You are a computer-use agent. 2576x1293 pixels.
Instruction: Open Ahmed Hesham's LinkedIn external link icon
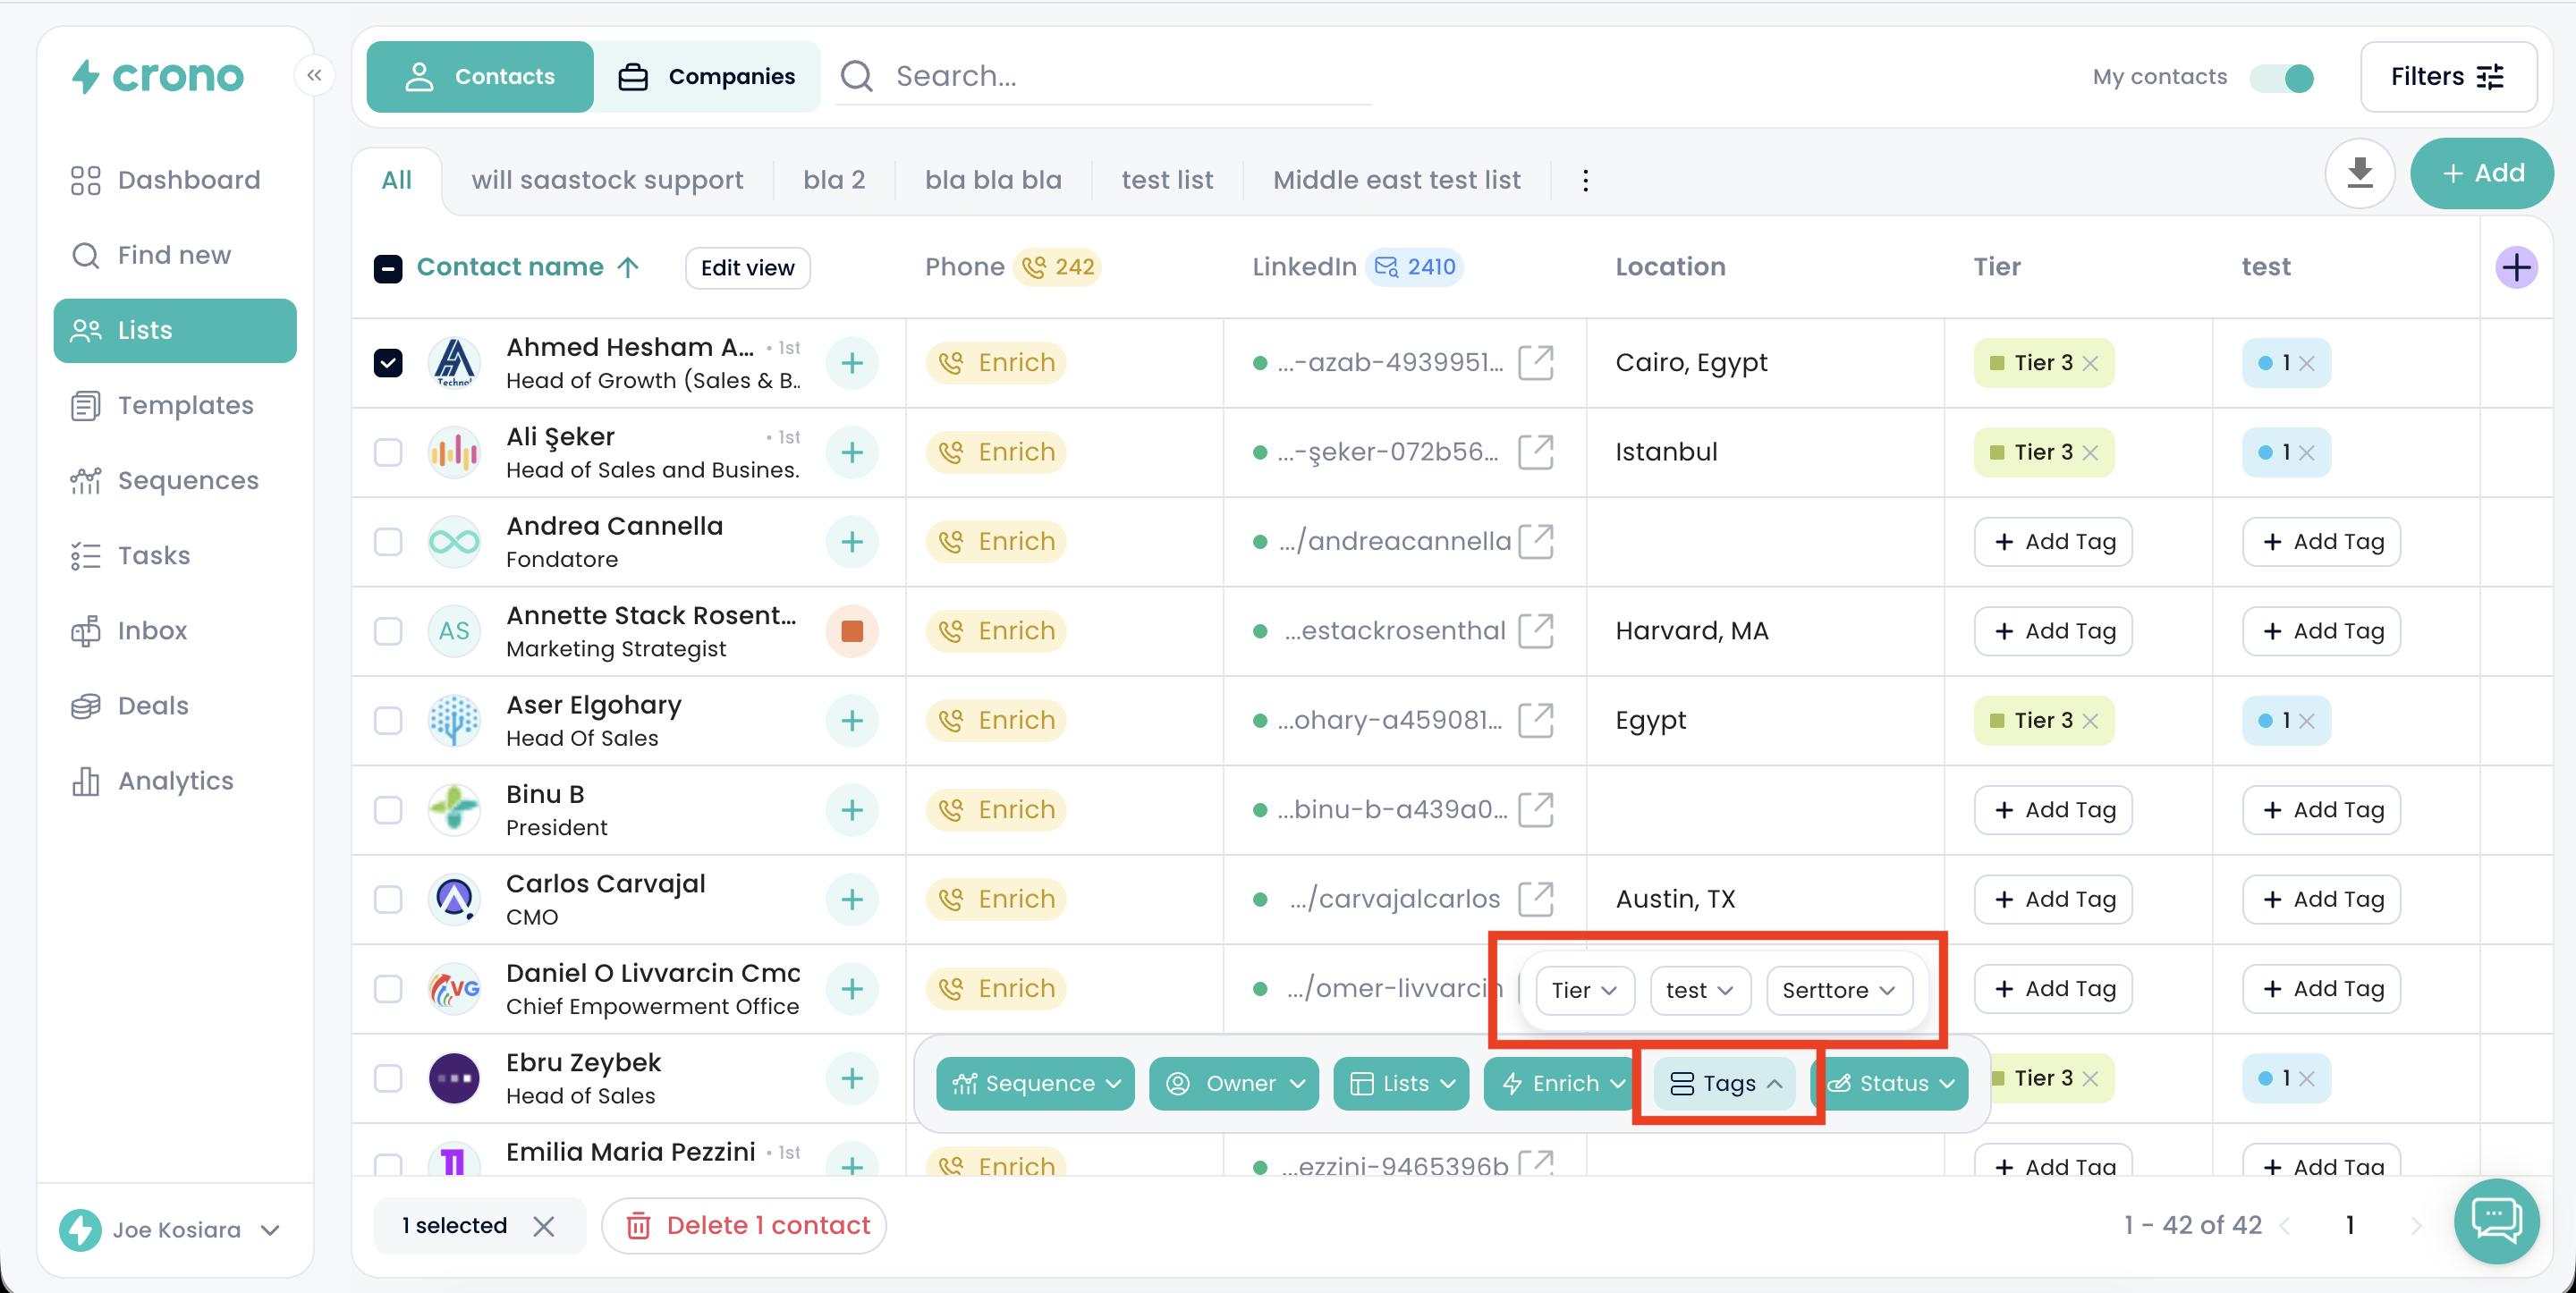click(1535, 363)
